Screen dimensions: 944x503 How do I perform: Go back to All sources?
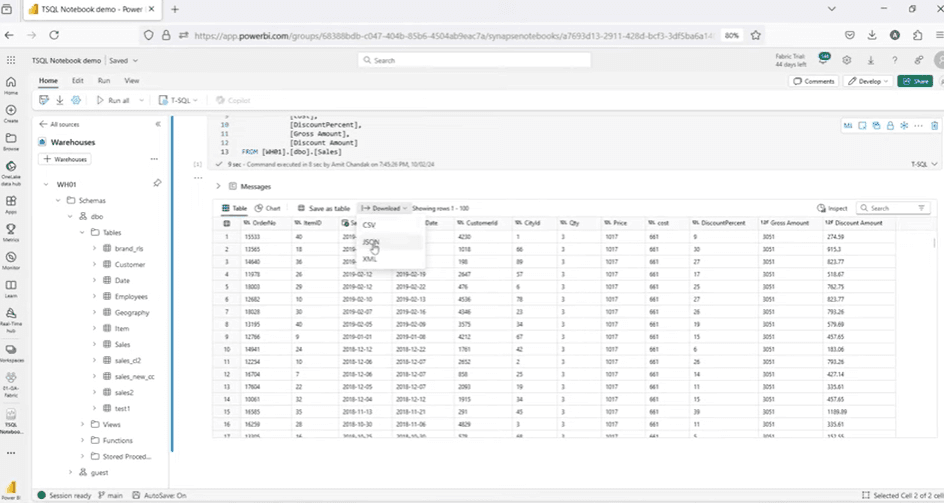(x=59, y=124)
